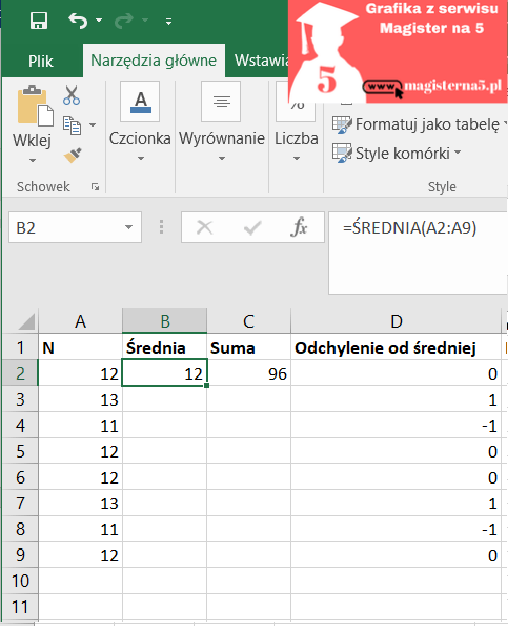This screenshot has height=626, width=508.
Task: Expand the Wyrównanie alignment group
Action: [222, 122]
